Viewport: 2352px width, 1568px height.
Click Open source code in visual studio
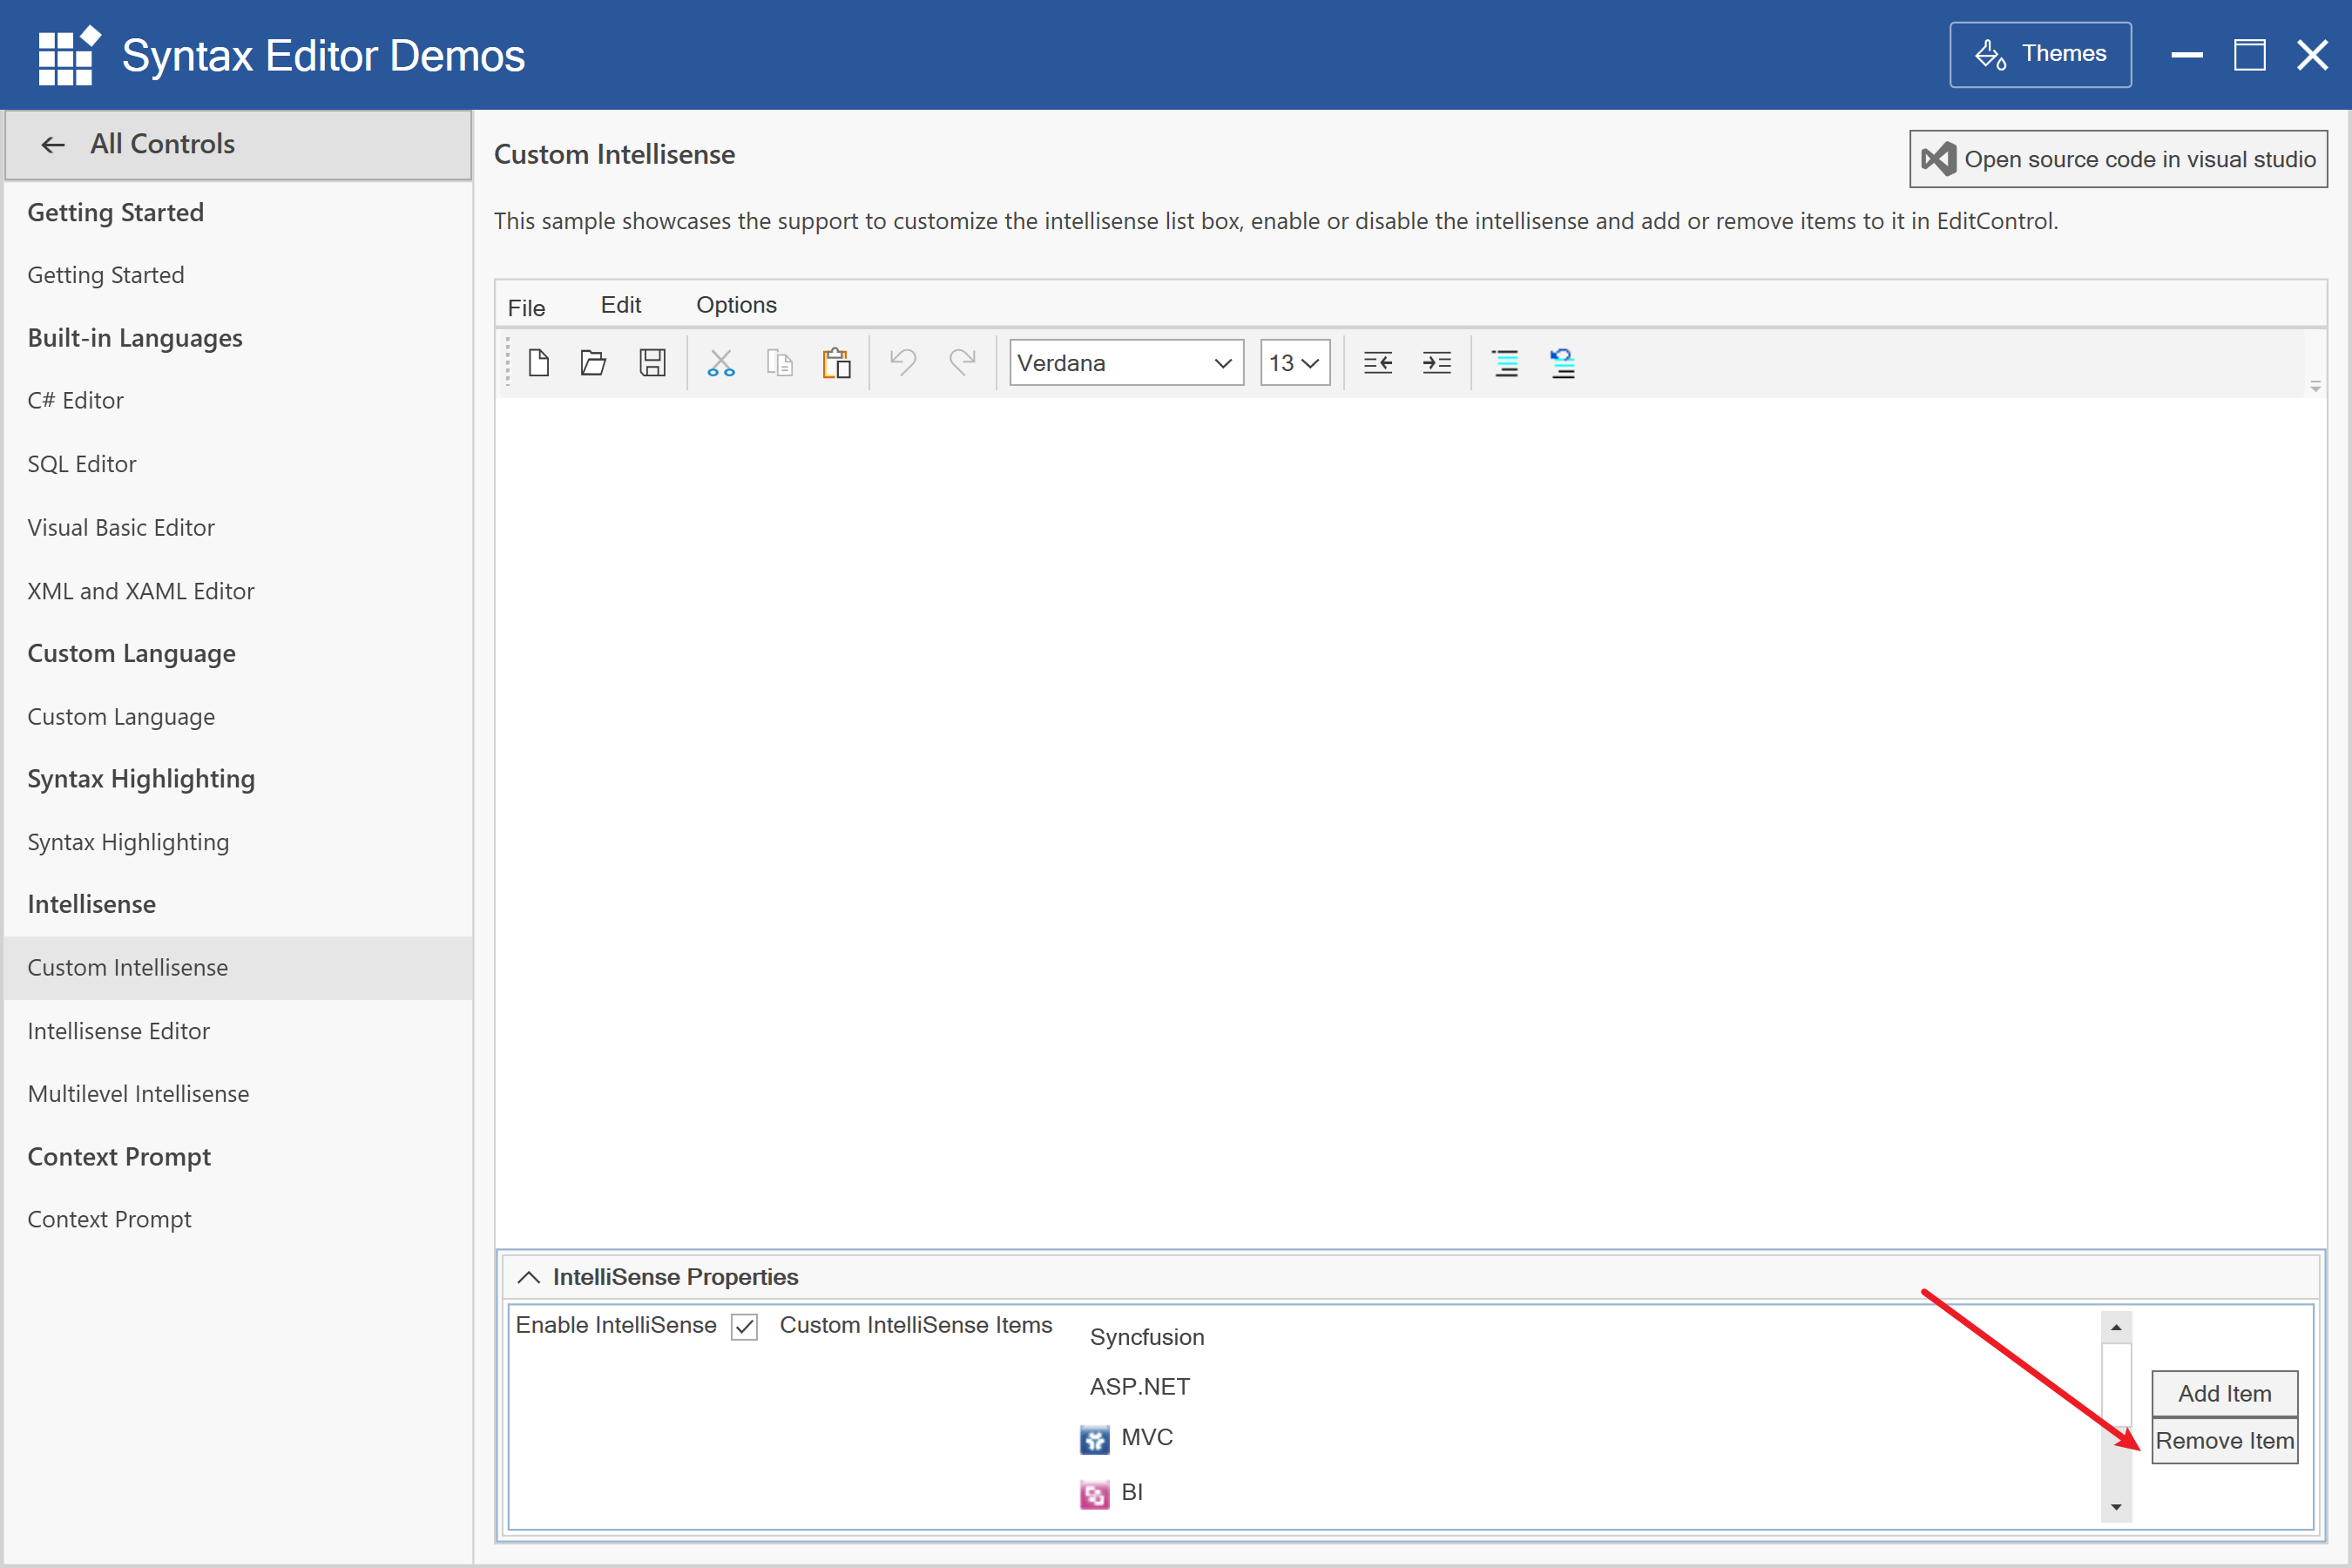pyautogui.click(x=2118, y=159)
